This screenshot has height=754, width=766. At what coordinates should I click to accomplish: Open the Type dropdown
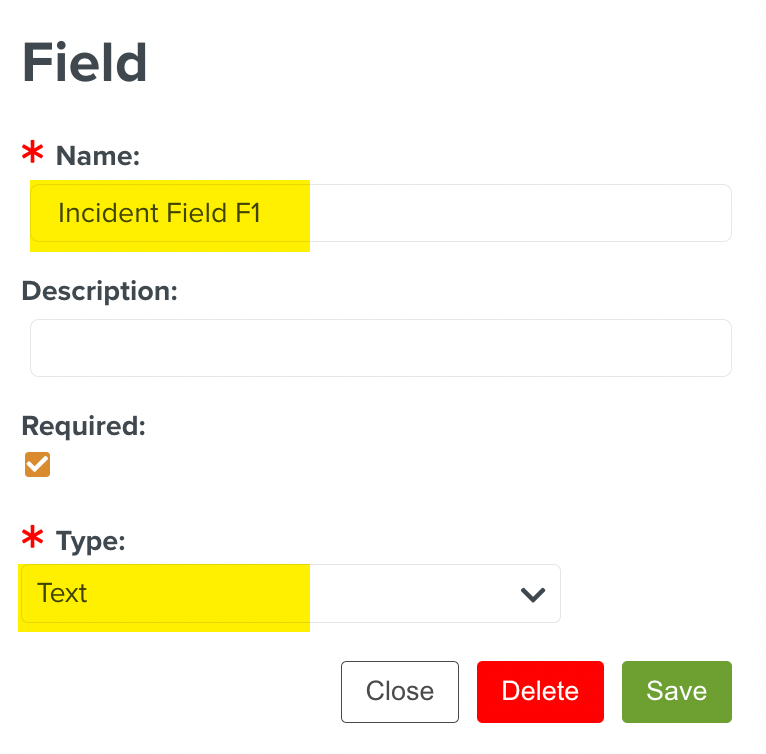coord(290,594)
